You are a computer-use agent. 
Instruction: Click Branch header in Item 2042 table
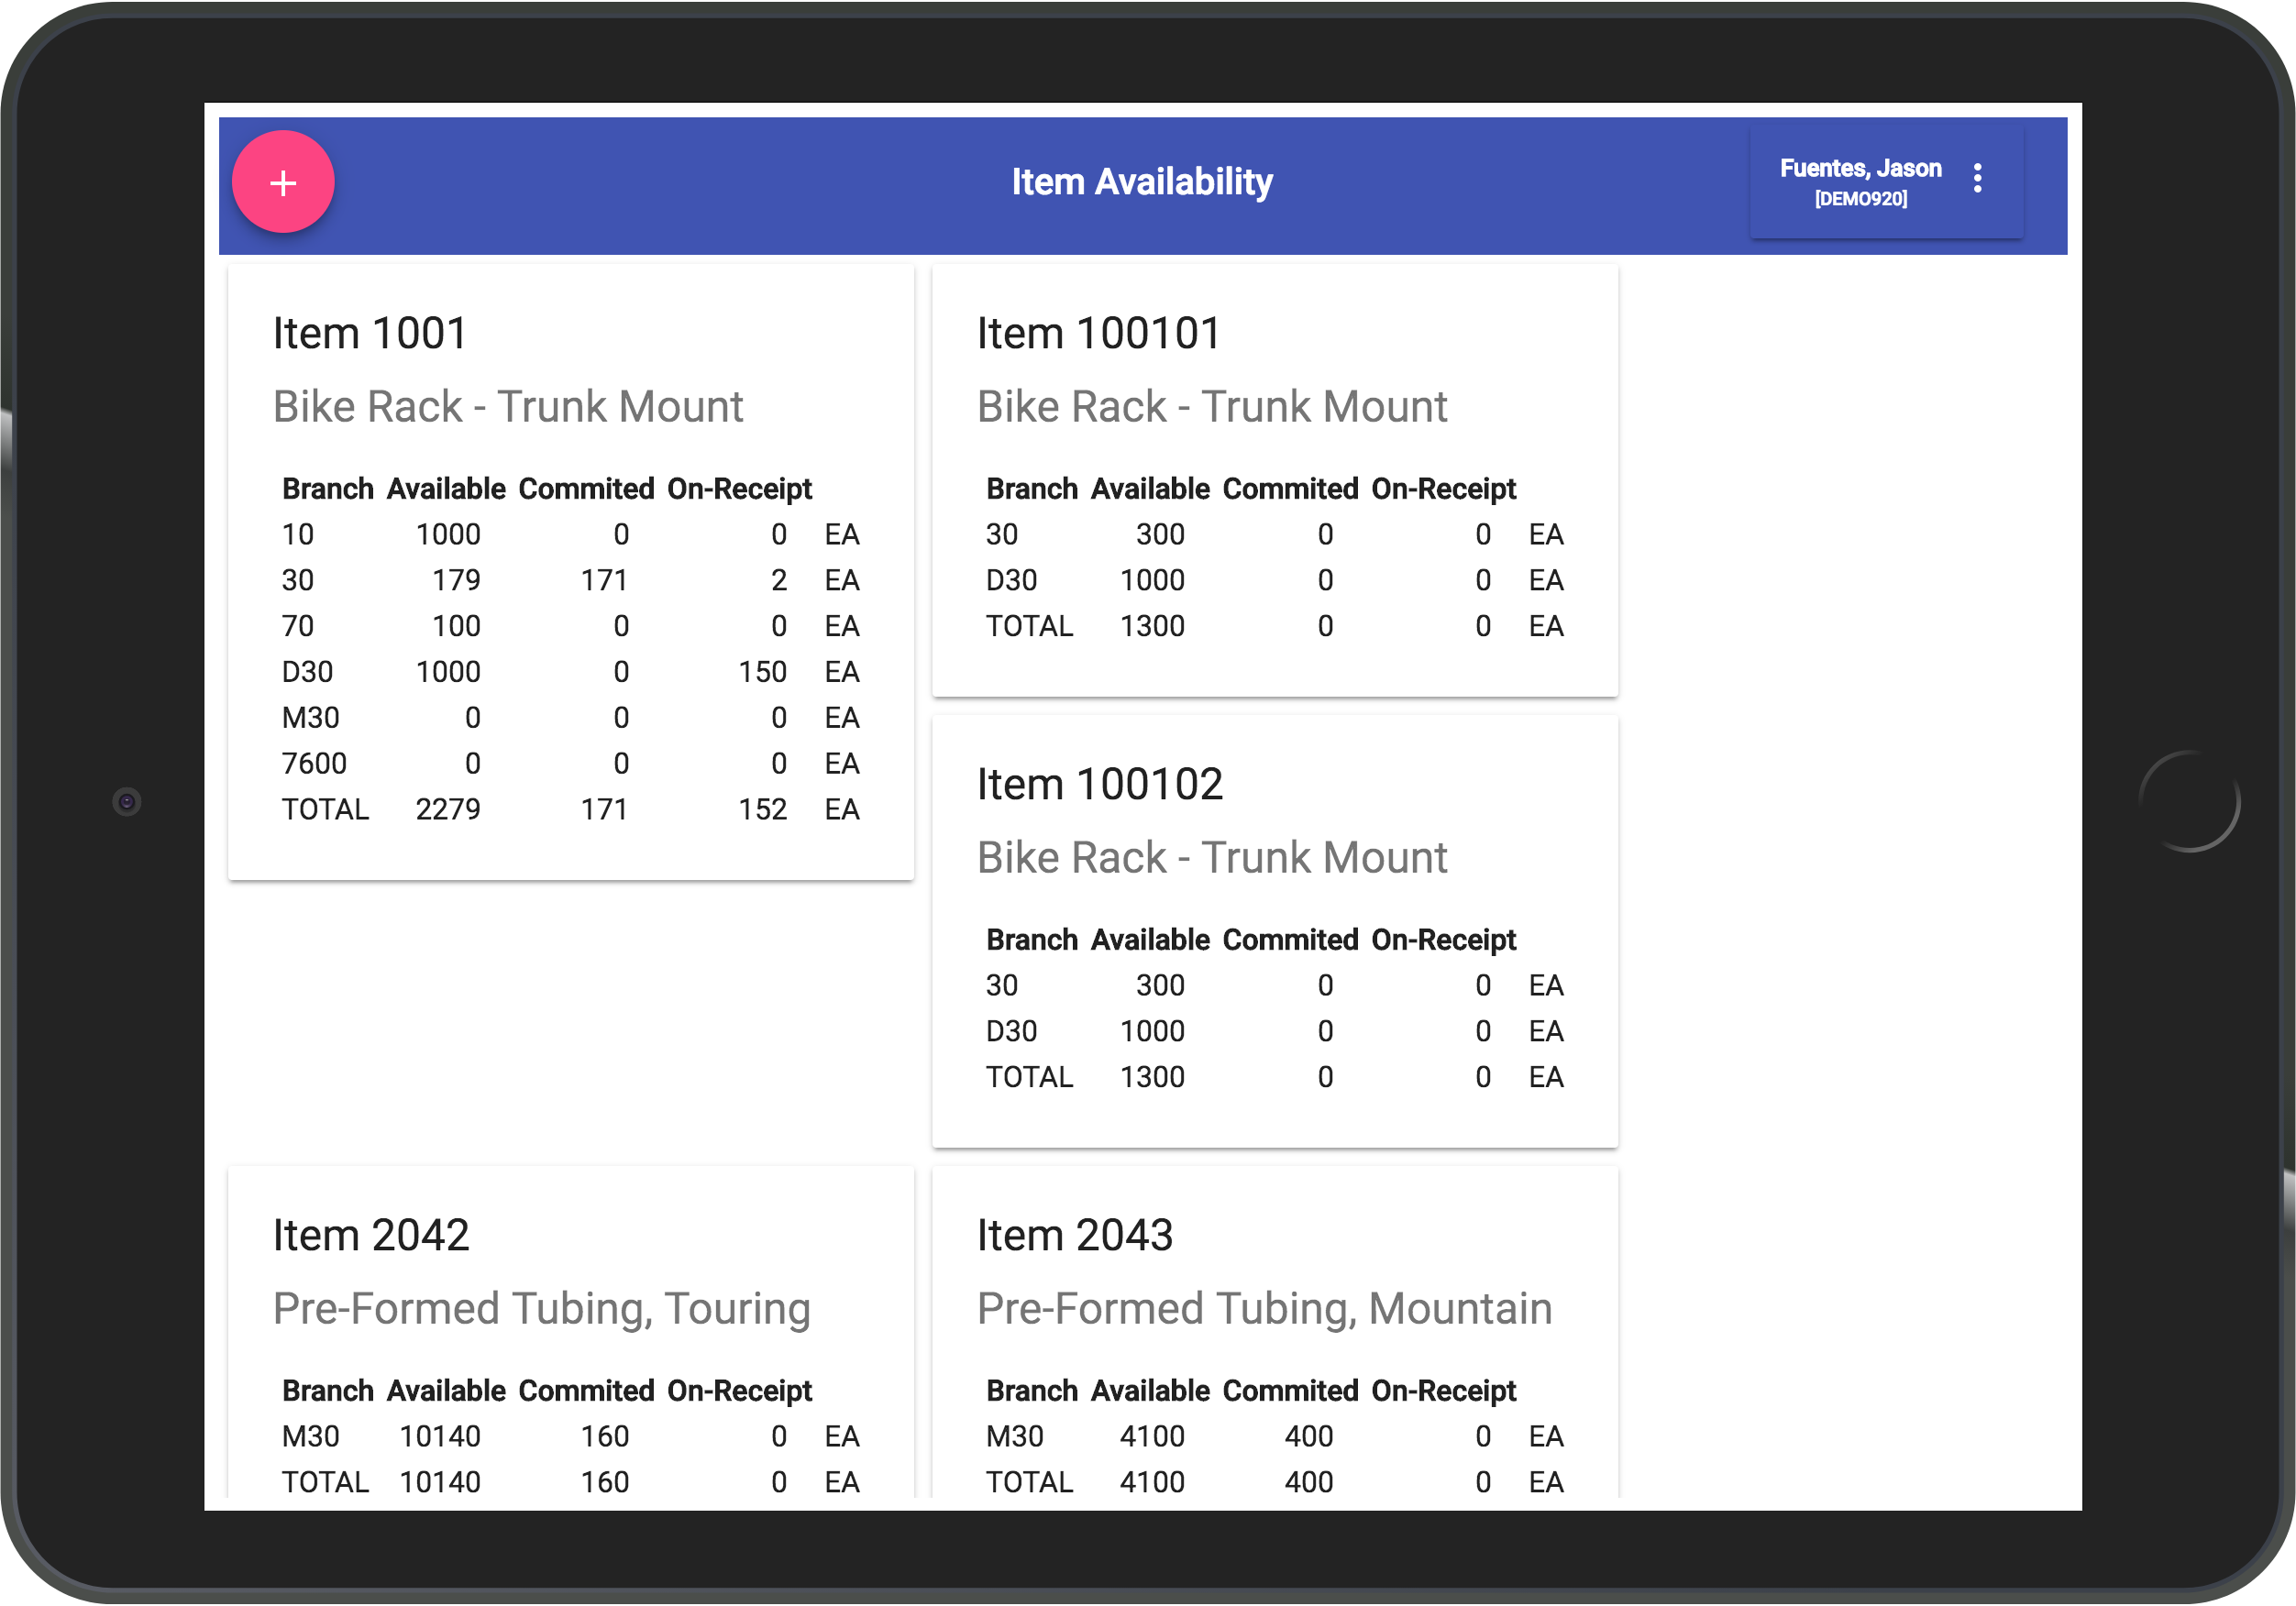(x=328, y=1391)
